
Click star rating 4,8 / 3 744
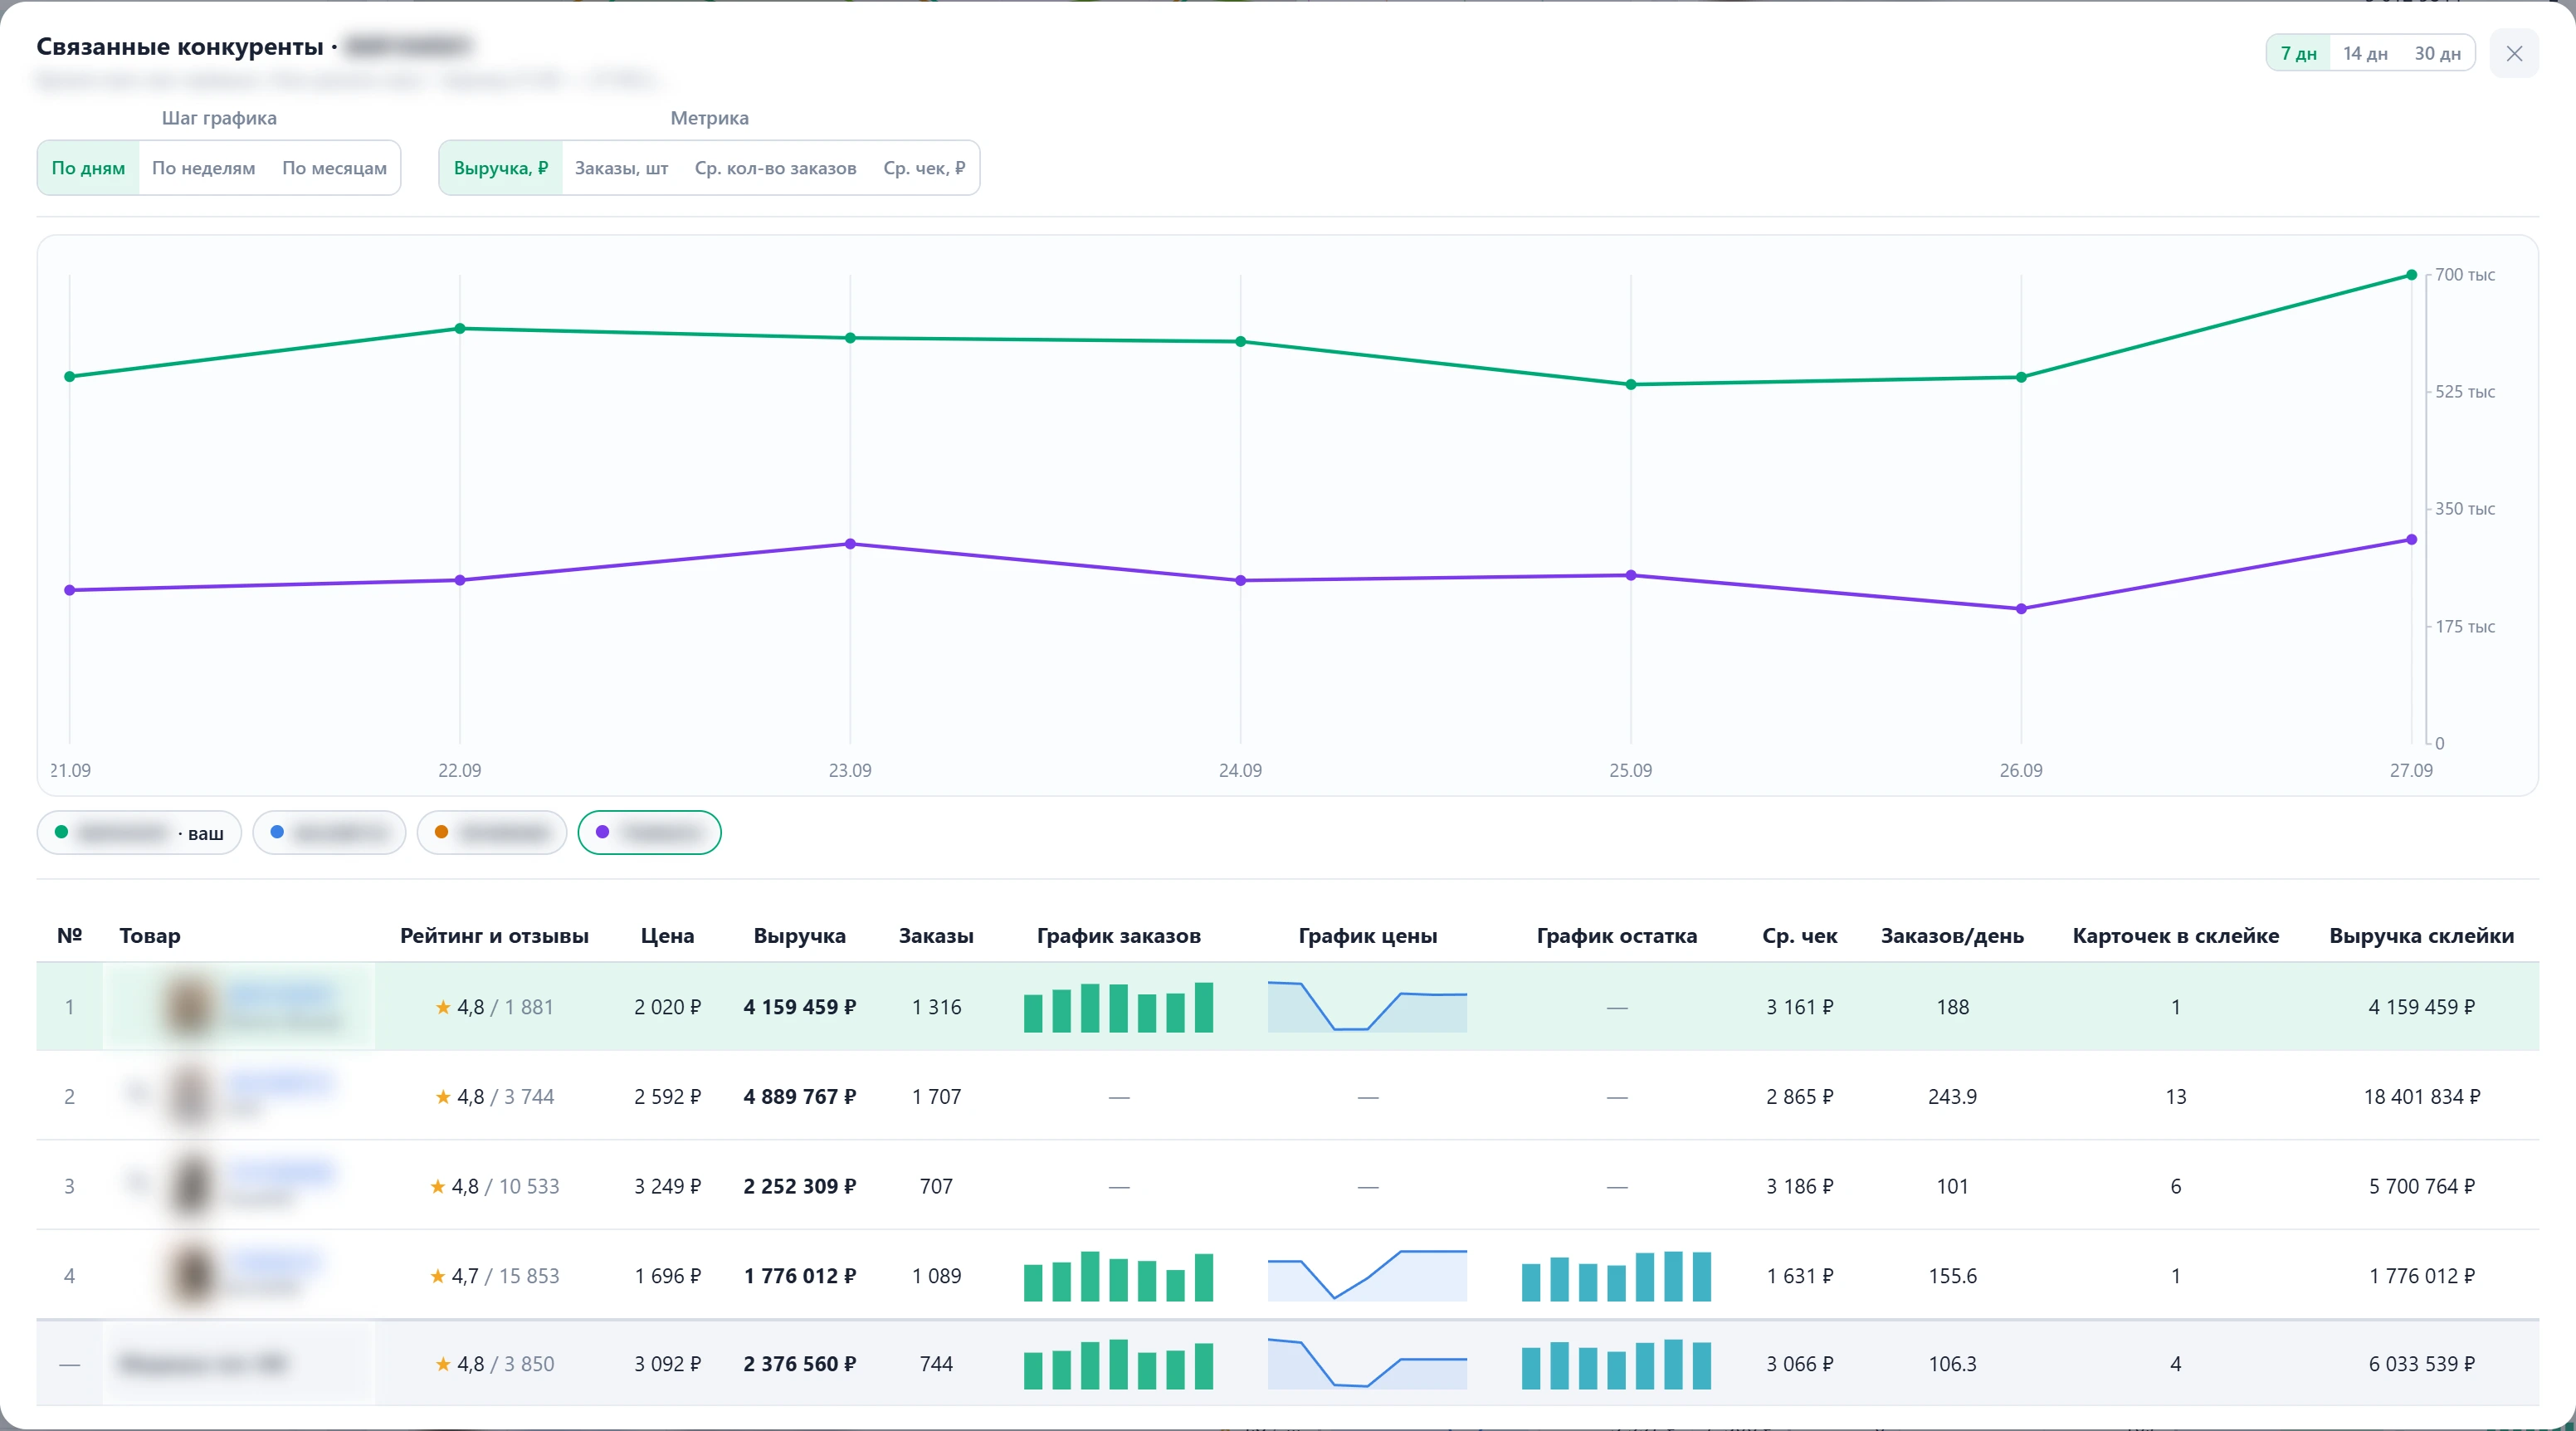tap(494, 1097)
